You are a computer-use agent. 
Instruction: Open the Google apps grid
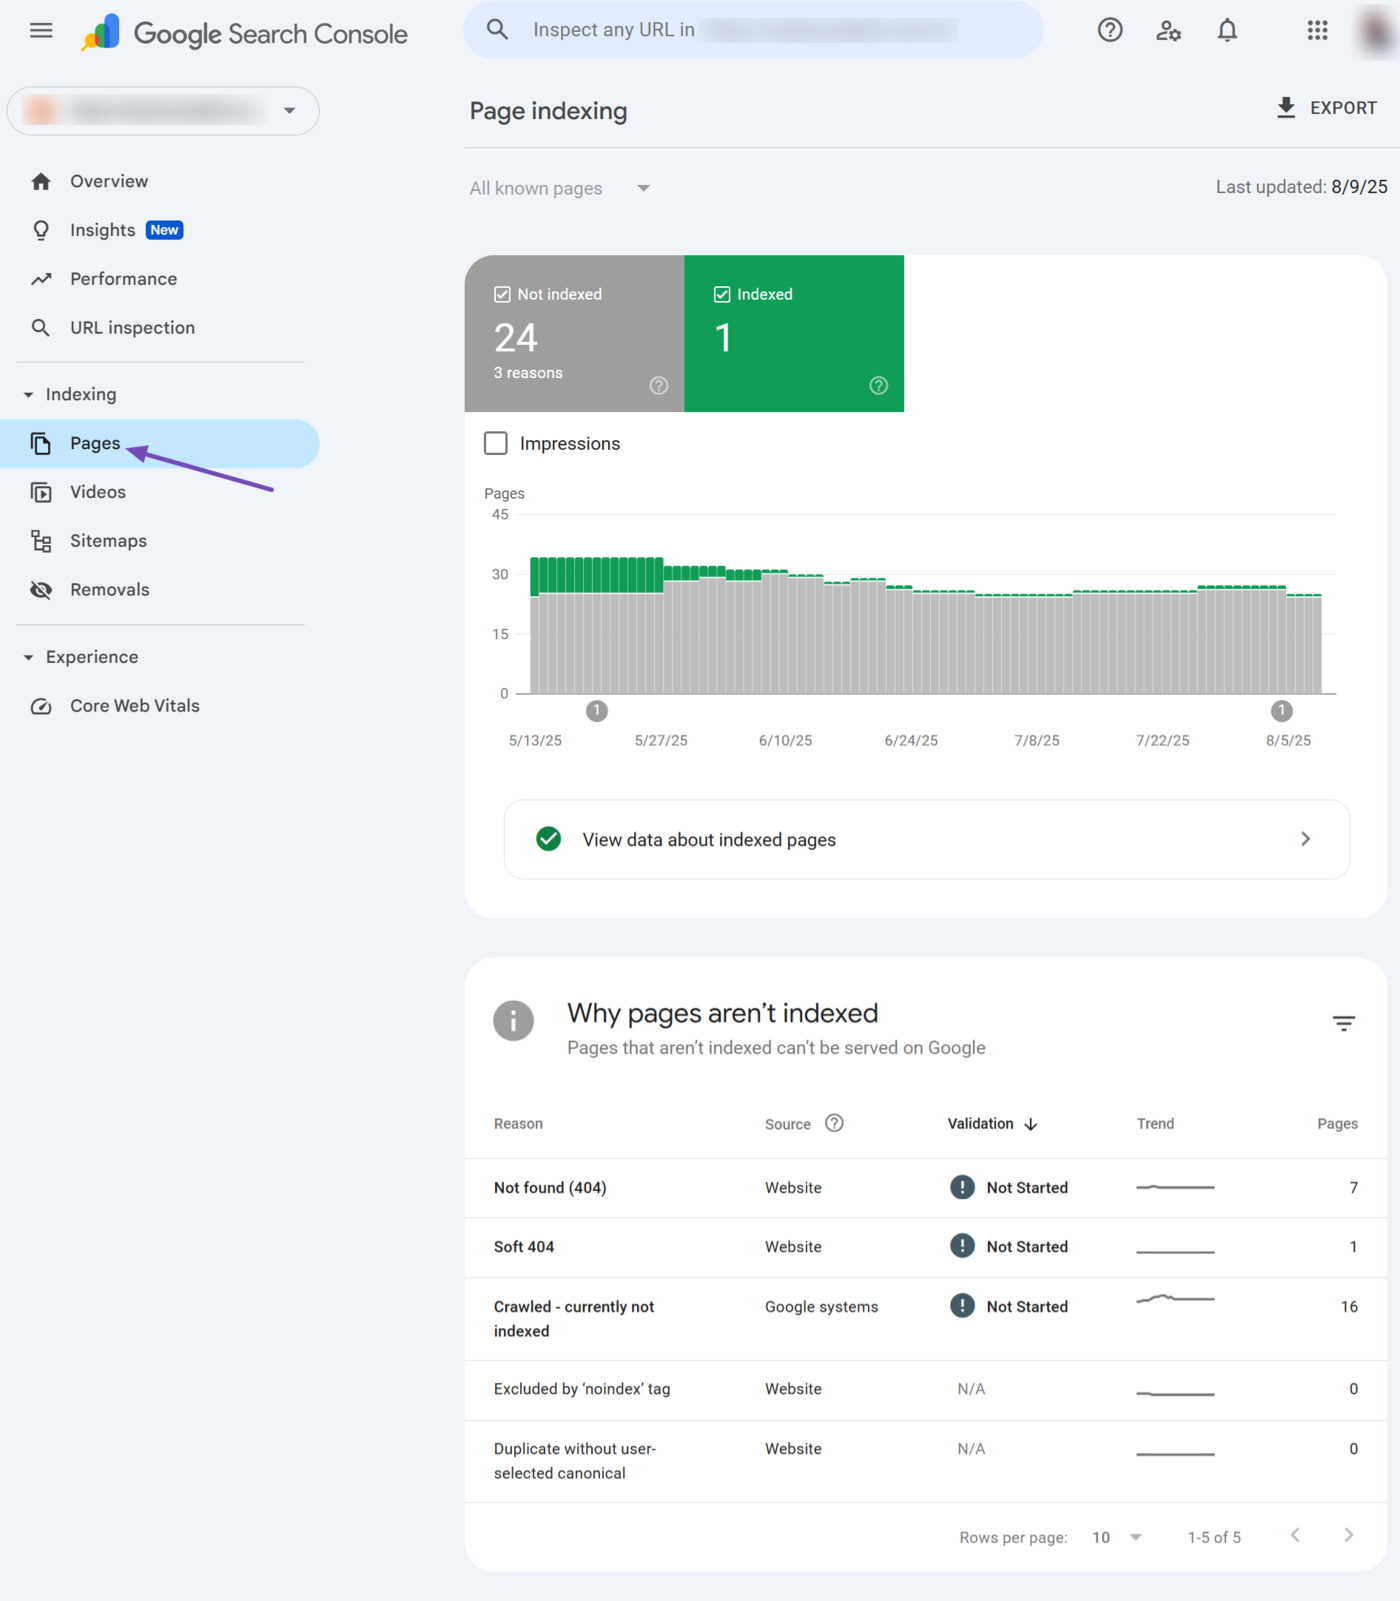coord(1317,30)
